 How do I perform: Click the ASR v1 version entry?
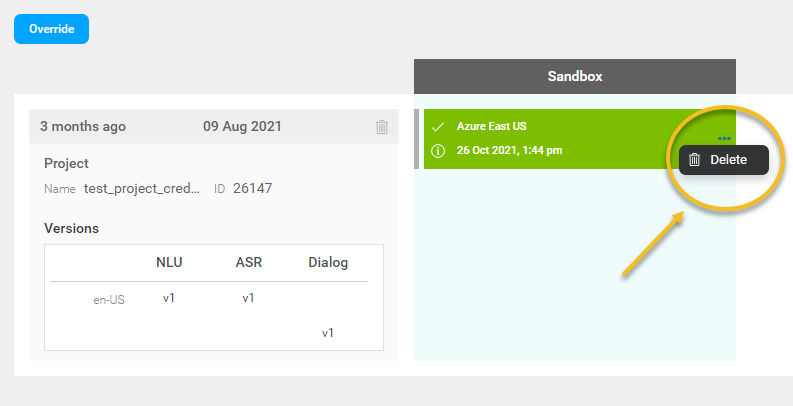click(248, 298)
